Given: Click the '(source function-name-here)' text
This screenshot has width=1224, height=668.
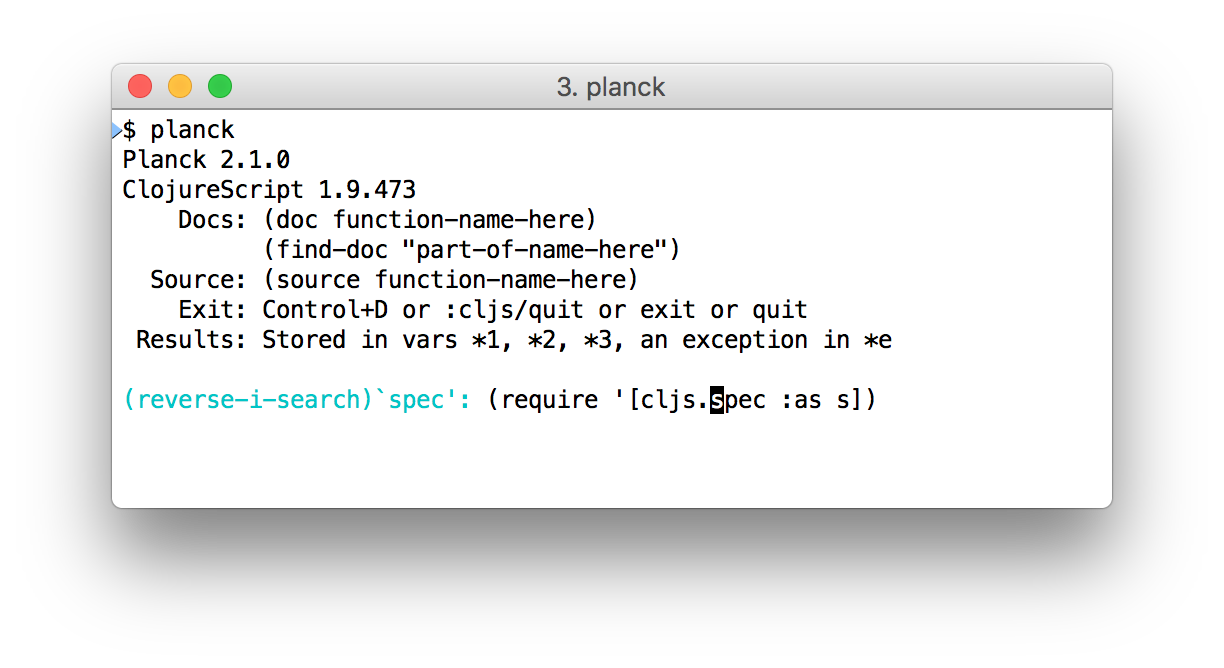Looking at the screenshot, I should click(451, 280).
